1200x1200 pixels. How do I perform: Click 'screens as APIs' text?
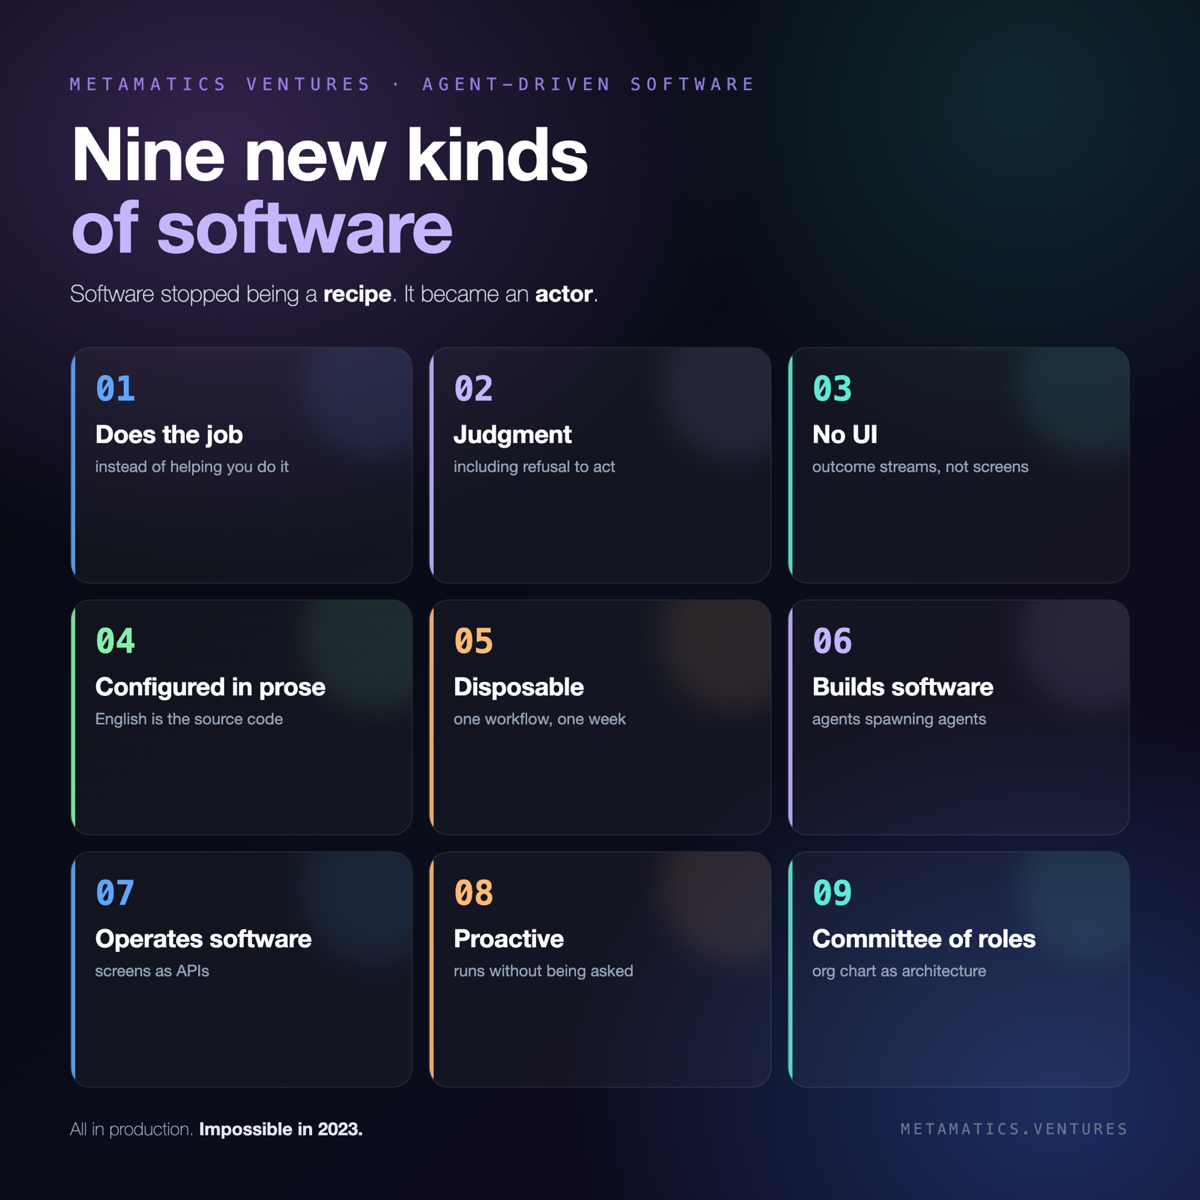pyautogui.click(x=152, y=971)
